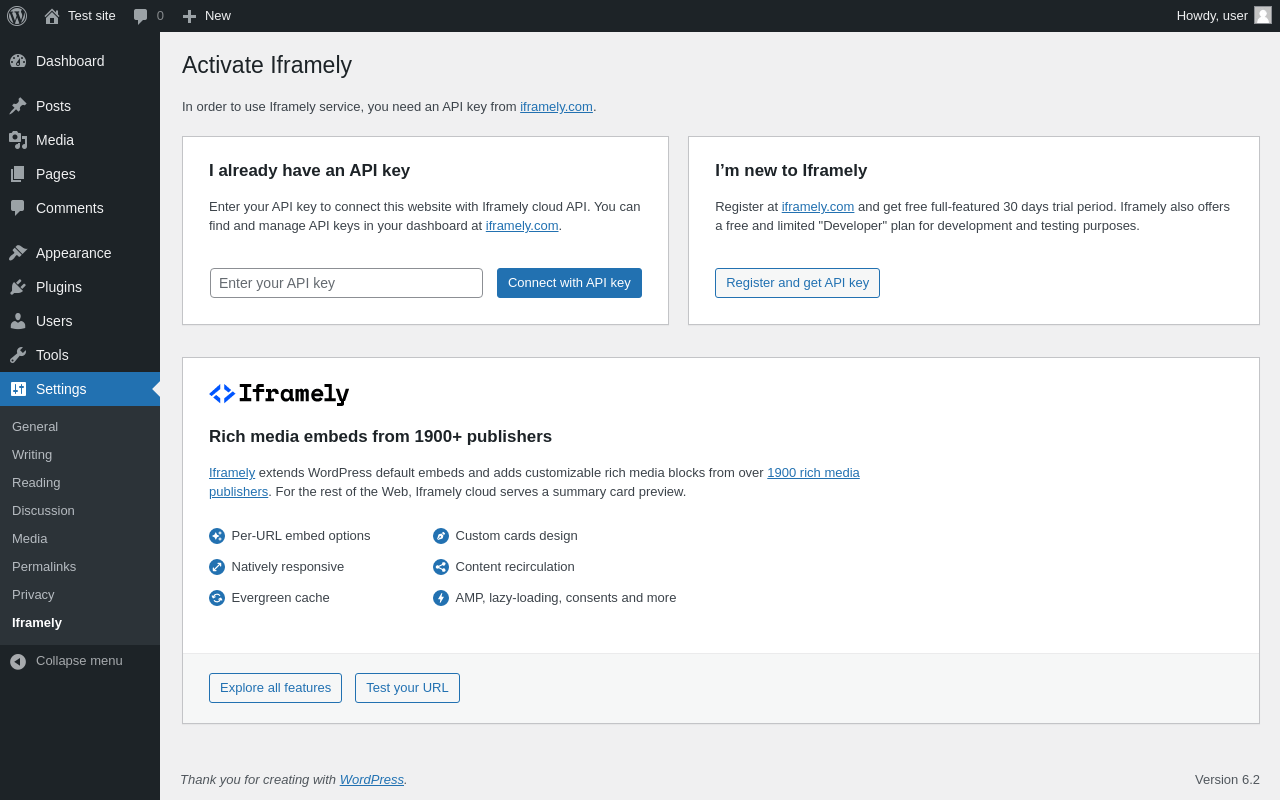The width and height of the screenshot is (1280, 800).
Task: Open the 1900 rich media publishers link
Action: pyautogui.click(x=812, y=473)
